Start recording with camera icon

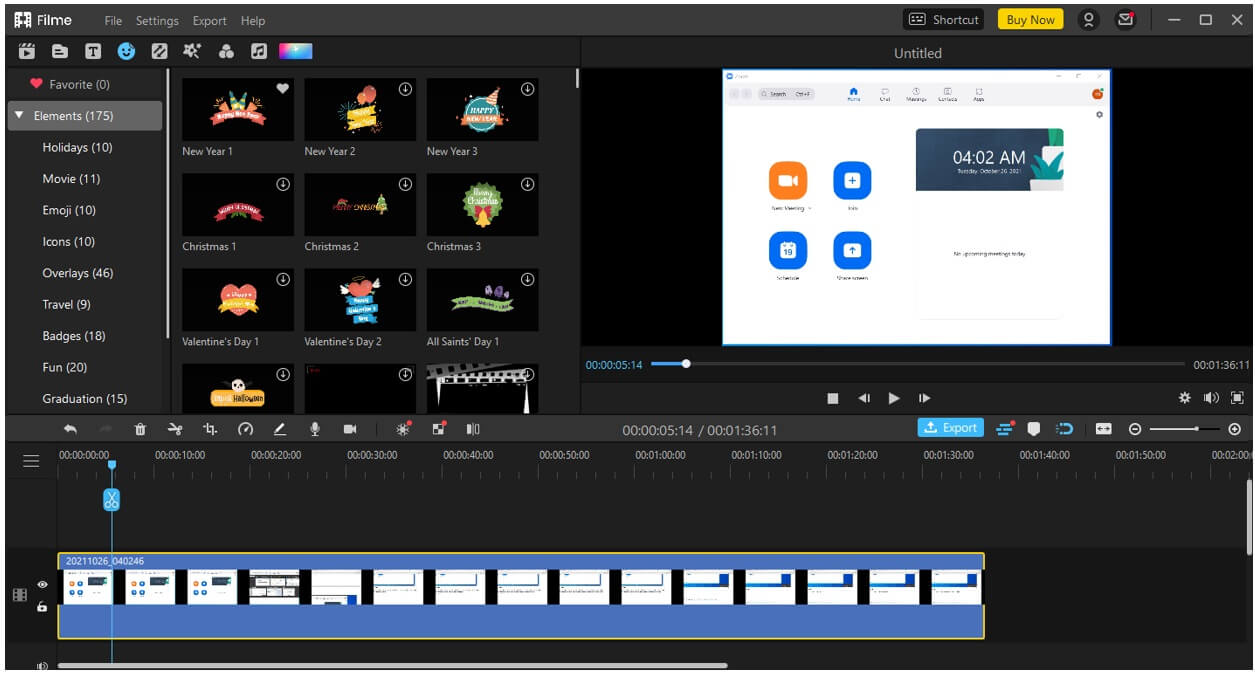(350, 429)
